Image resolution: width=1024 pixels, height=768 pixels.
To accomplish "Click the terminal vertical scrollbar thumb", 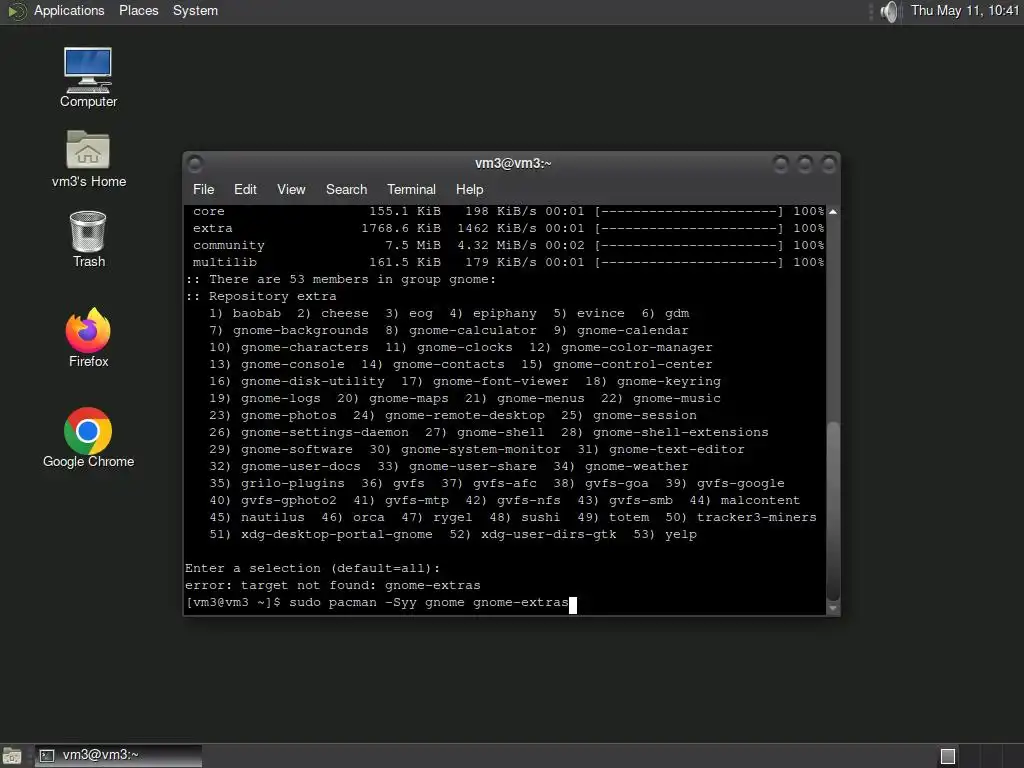I will [833, 511].
